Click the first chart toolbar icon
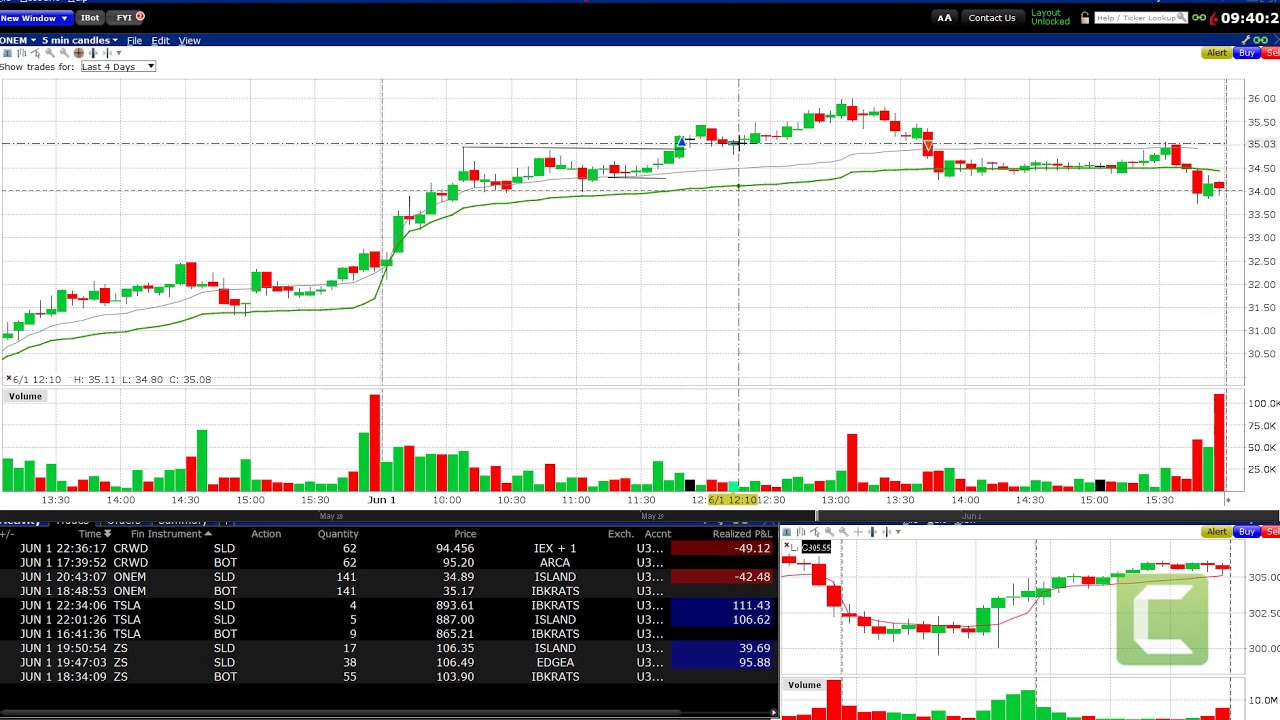 [7, 53]
